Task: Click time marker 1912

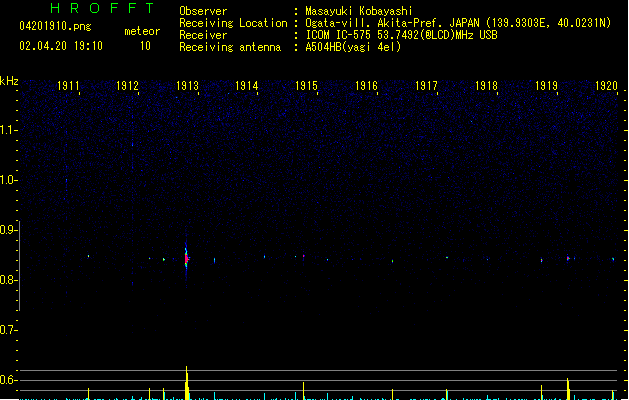Action: pyautogui.click(x=127, y=86)
